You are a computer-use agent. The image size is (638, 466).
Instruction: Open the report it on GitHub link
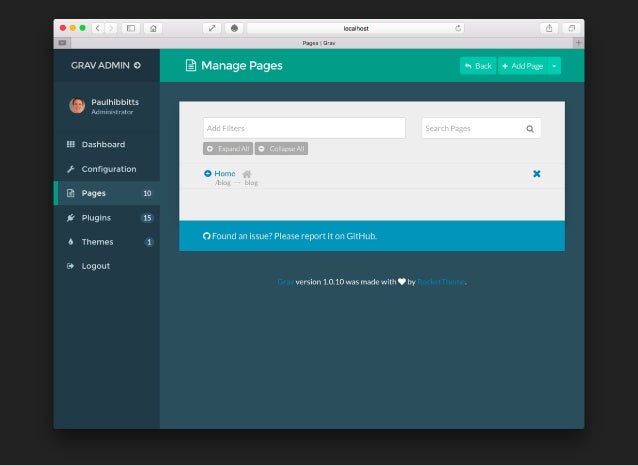pos(325,236)
